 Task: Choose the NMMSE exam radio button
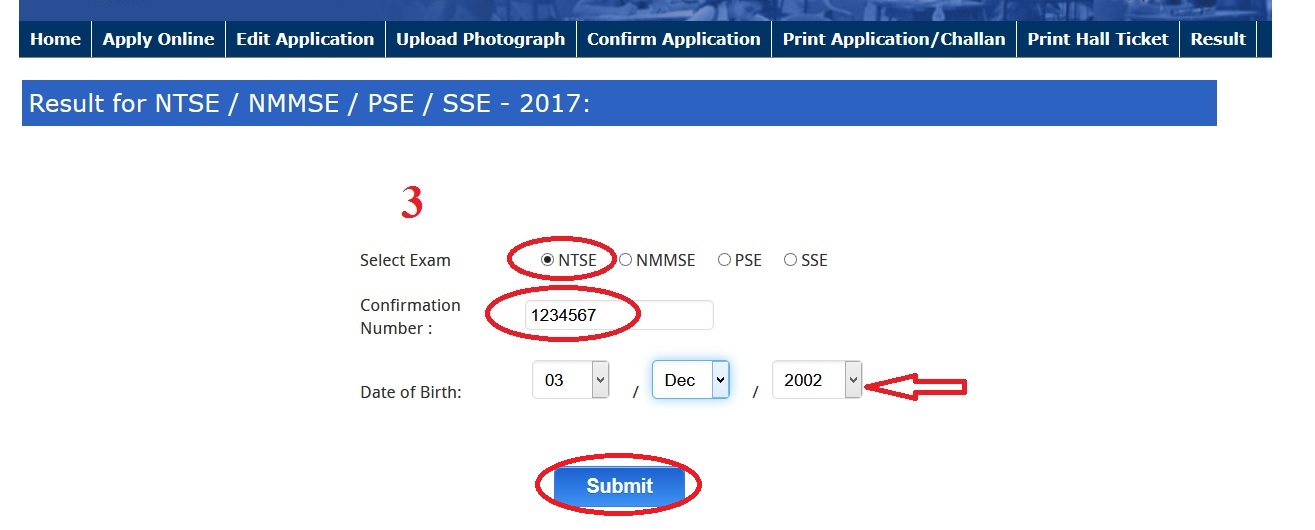(625, 260)
